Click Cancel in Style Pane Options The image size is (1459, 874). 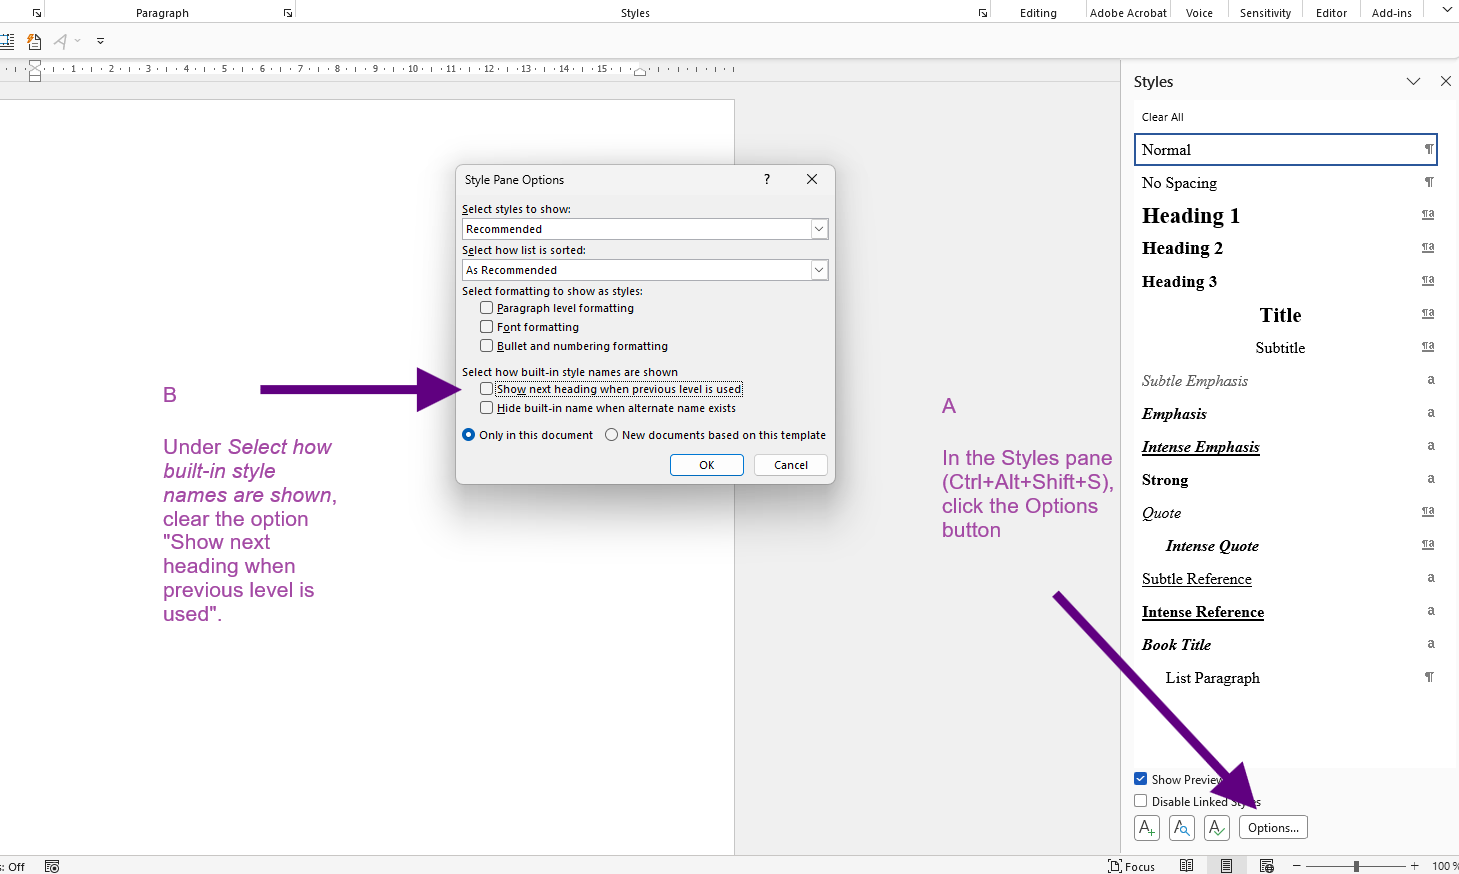[791, 465]
